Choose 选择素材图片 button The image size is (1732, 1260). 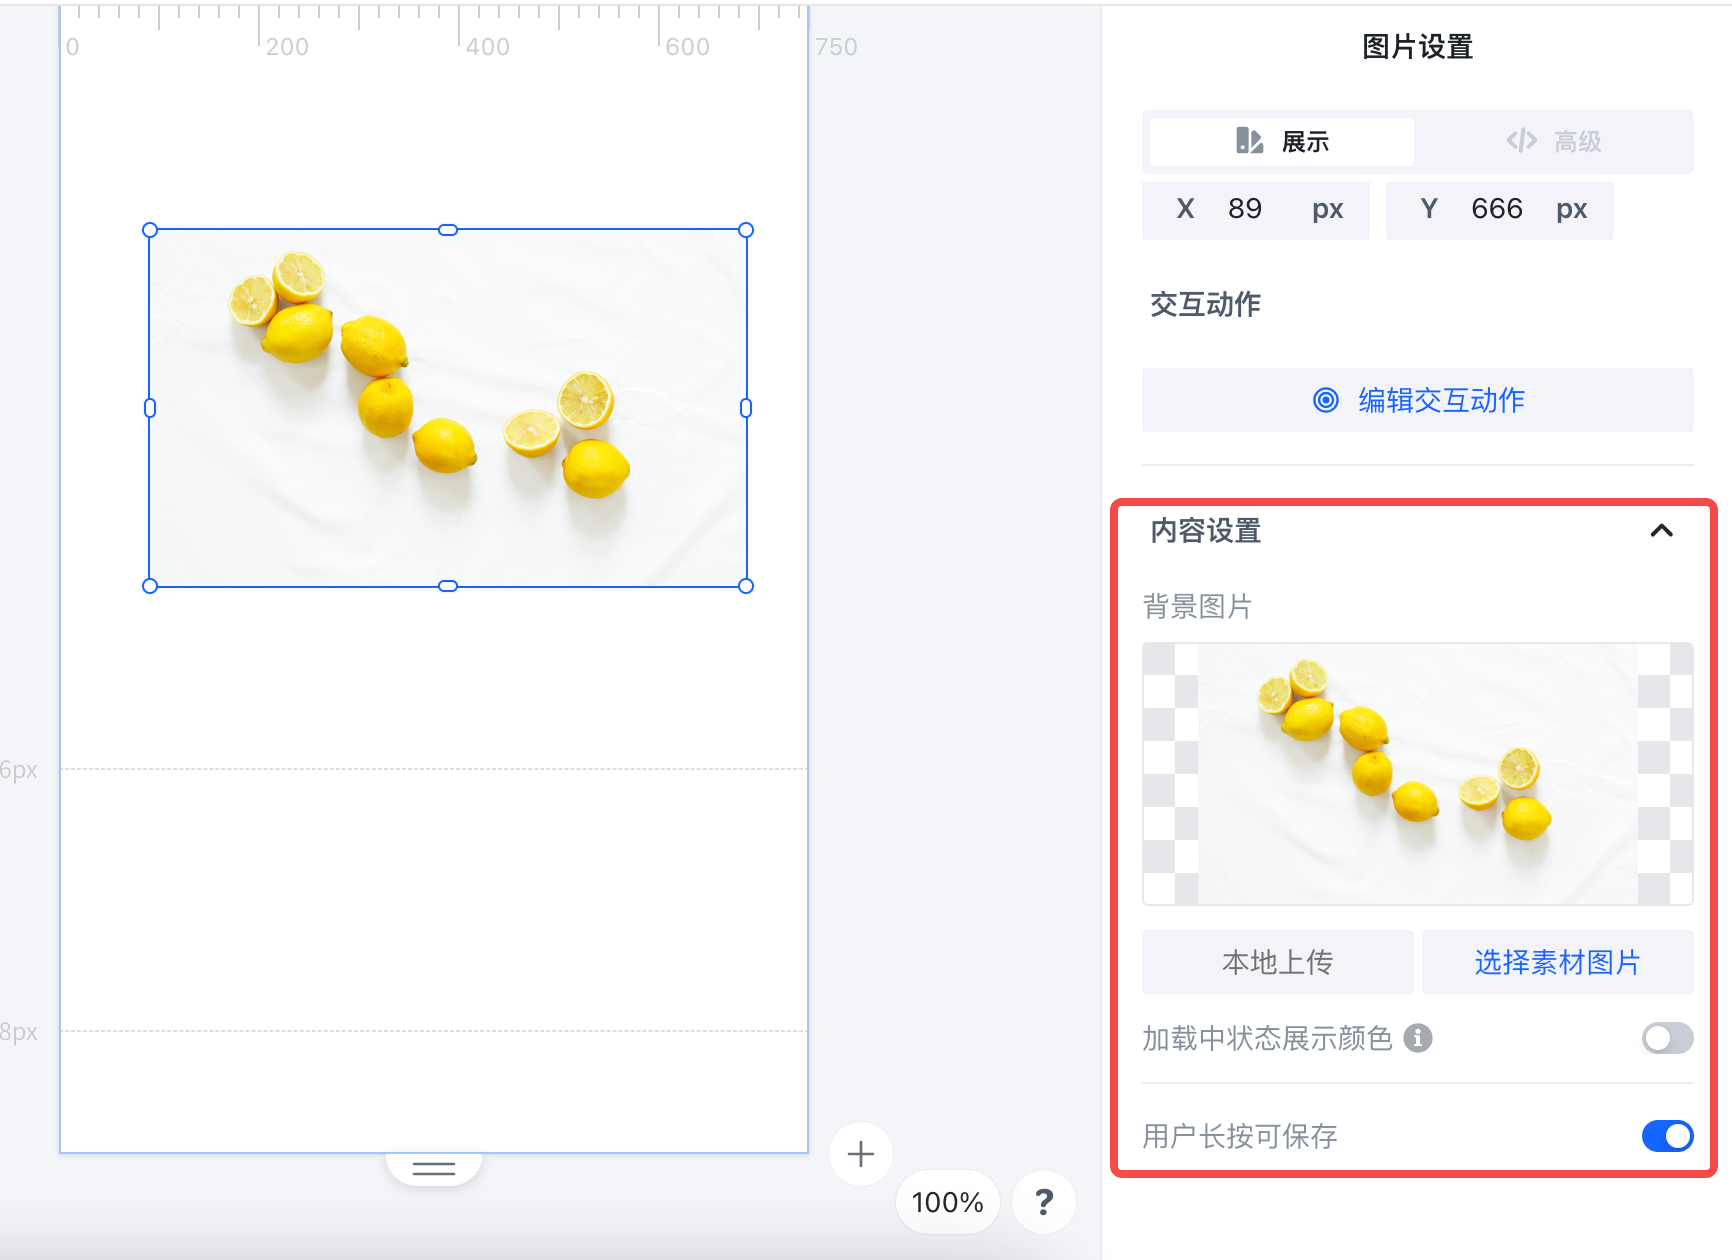coord(1558,962)
